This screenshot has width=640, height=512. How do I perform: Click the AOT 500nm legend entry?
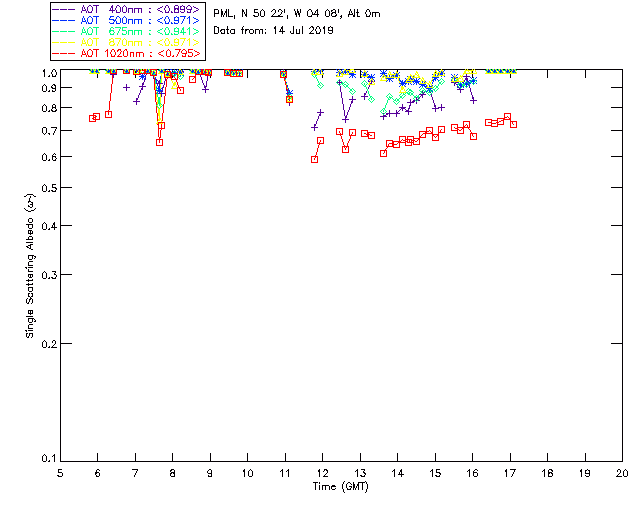click(127, 20)
